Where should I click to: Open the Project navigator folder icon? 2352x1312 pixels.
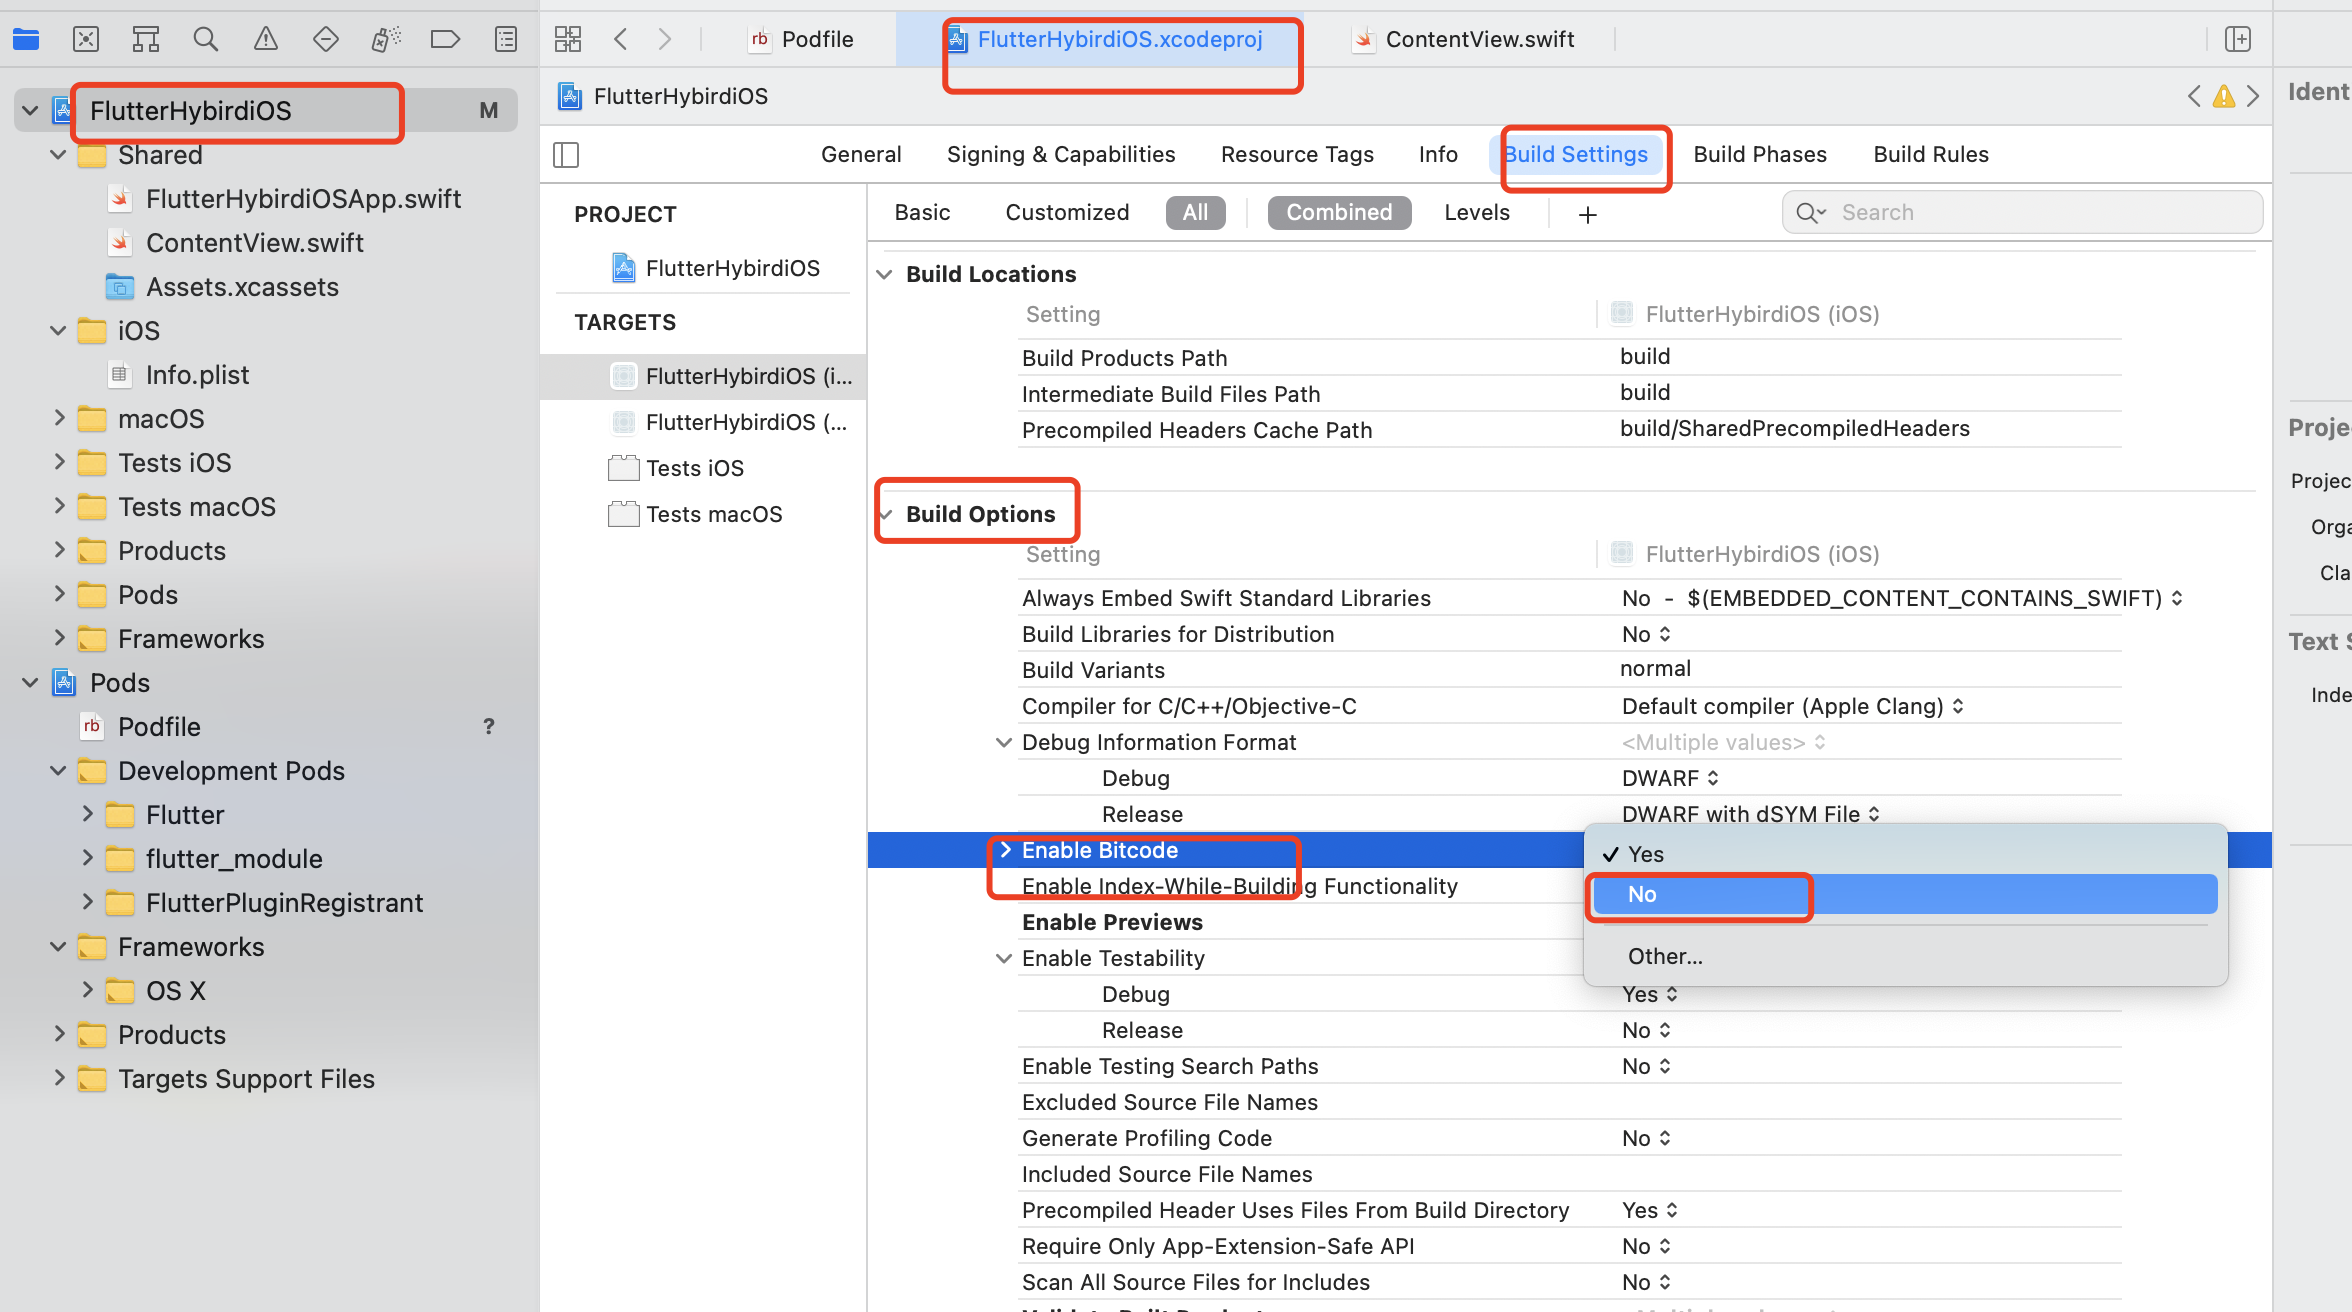26,39
